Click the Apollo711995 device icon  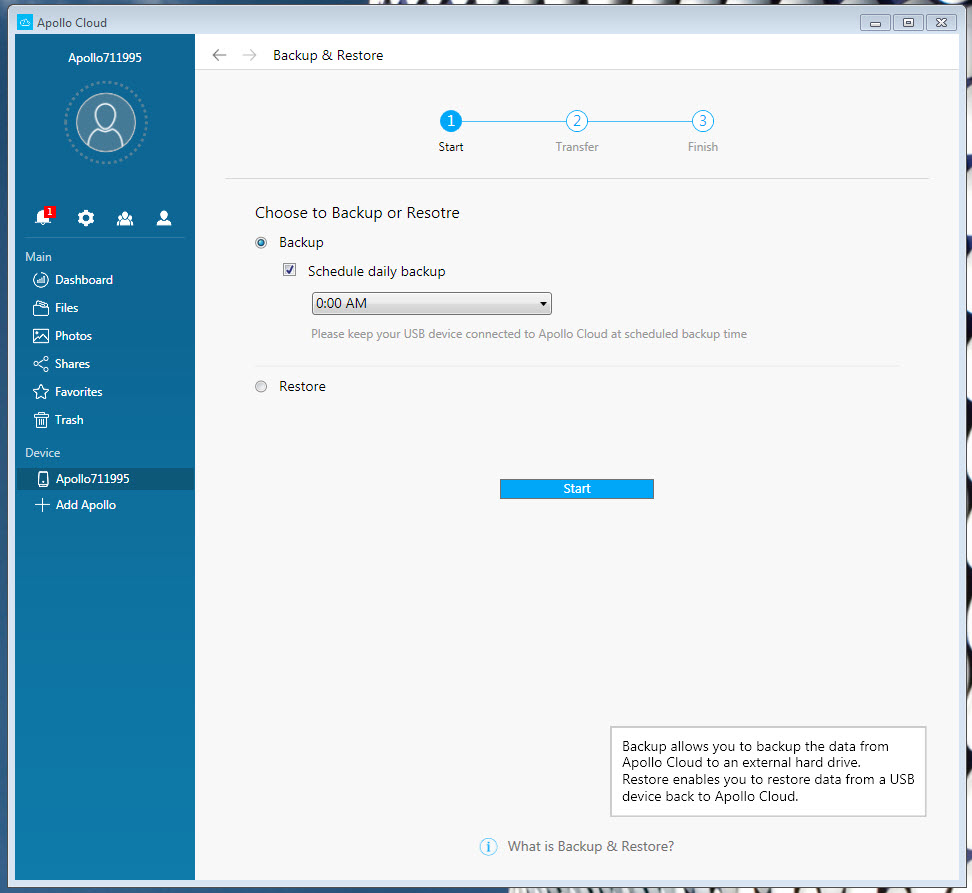pos(43,479)
